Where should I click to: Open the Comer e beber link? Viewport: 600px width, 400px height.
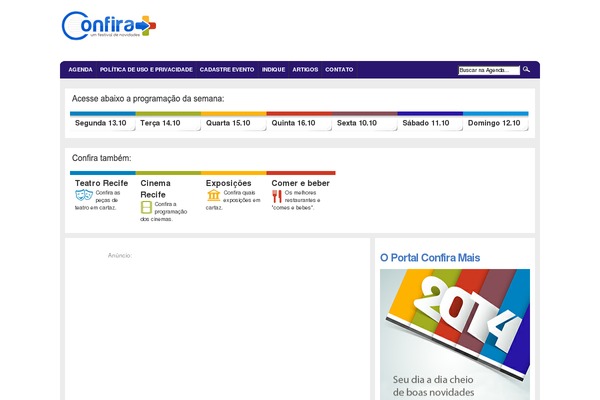(x=300, y=183)
